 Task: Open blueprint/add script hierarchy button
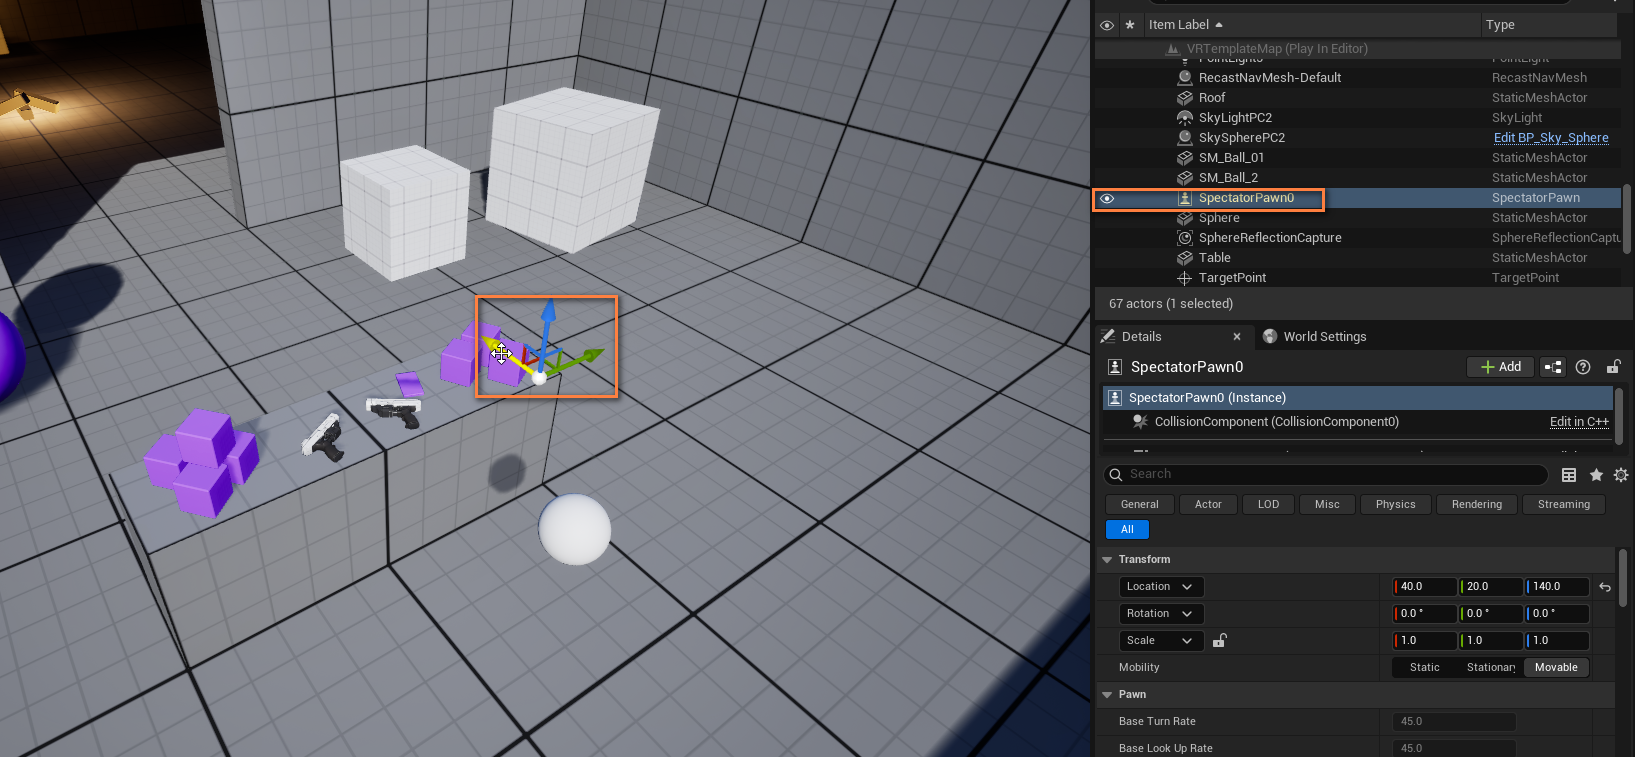coord(1553,367)
